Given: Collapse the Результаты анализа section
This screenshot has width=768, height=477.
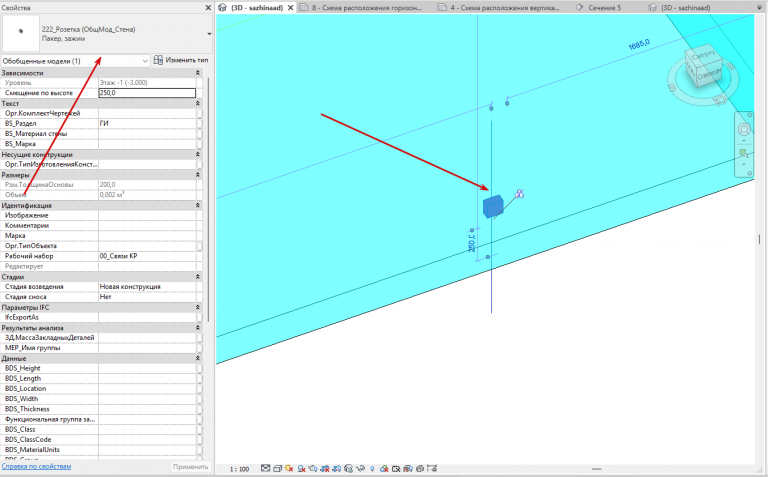Looking at the screenshot, I should click(x=198, y=328).
